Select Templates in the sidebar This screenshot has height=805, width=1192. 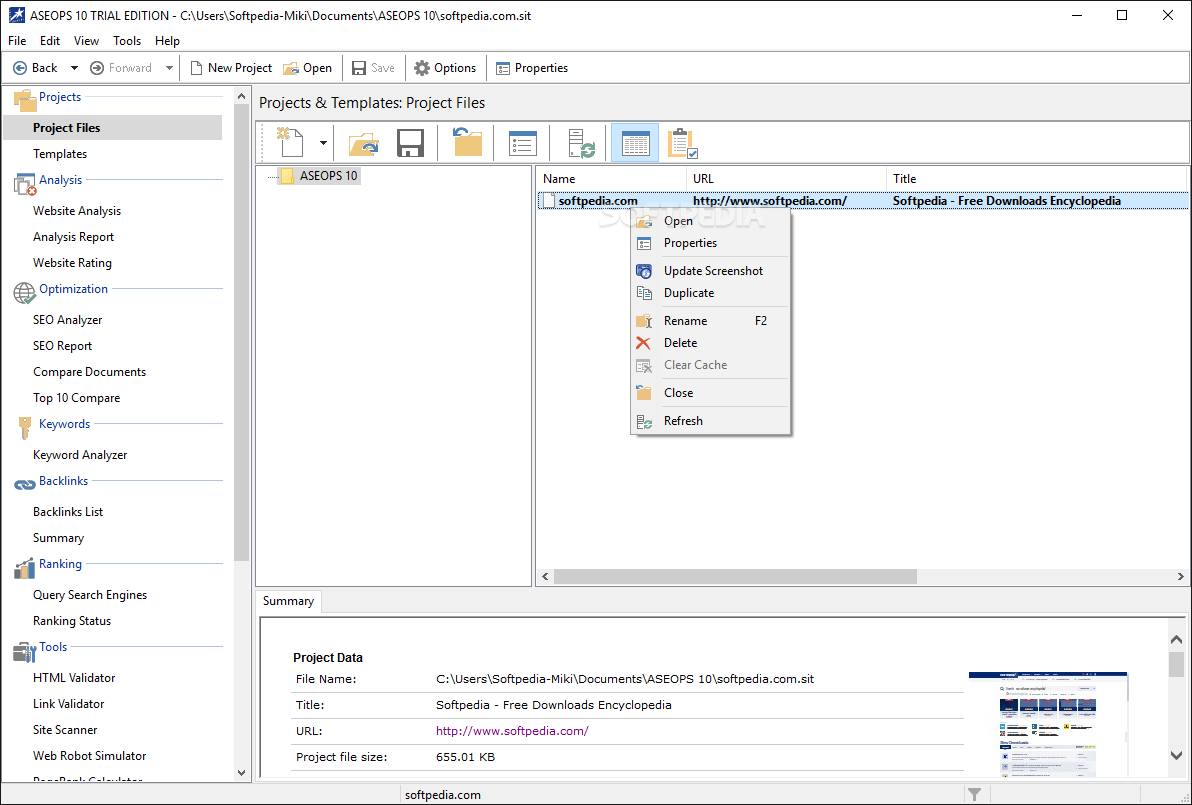(x=60, y=154)
